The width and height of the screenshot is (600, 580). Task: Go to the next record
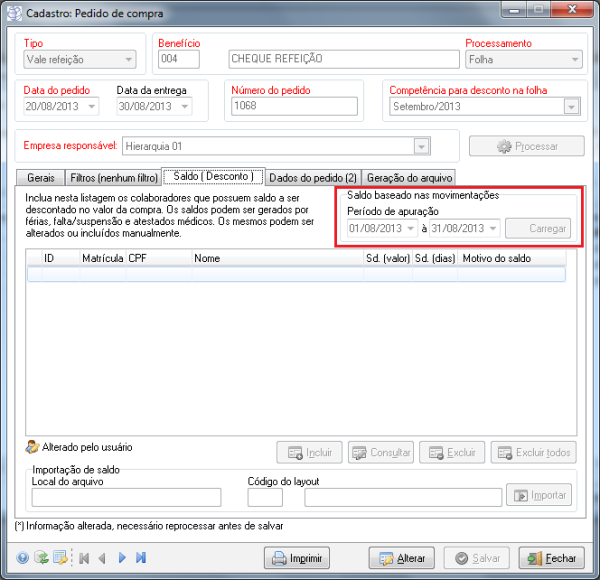pos(122,558)
